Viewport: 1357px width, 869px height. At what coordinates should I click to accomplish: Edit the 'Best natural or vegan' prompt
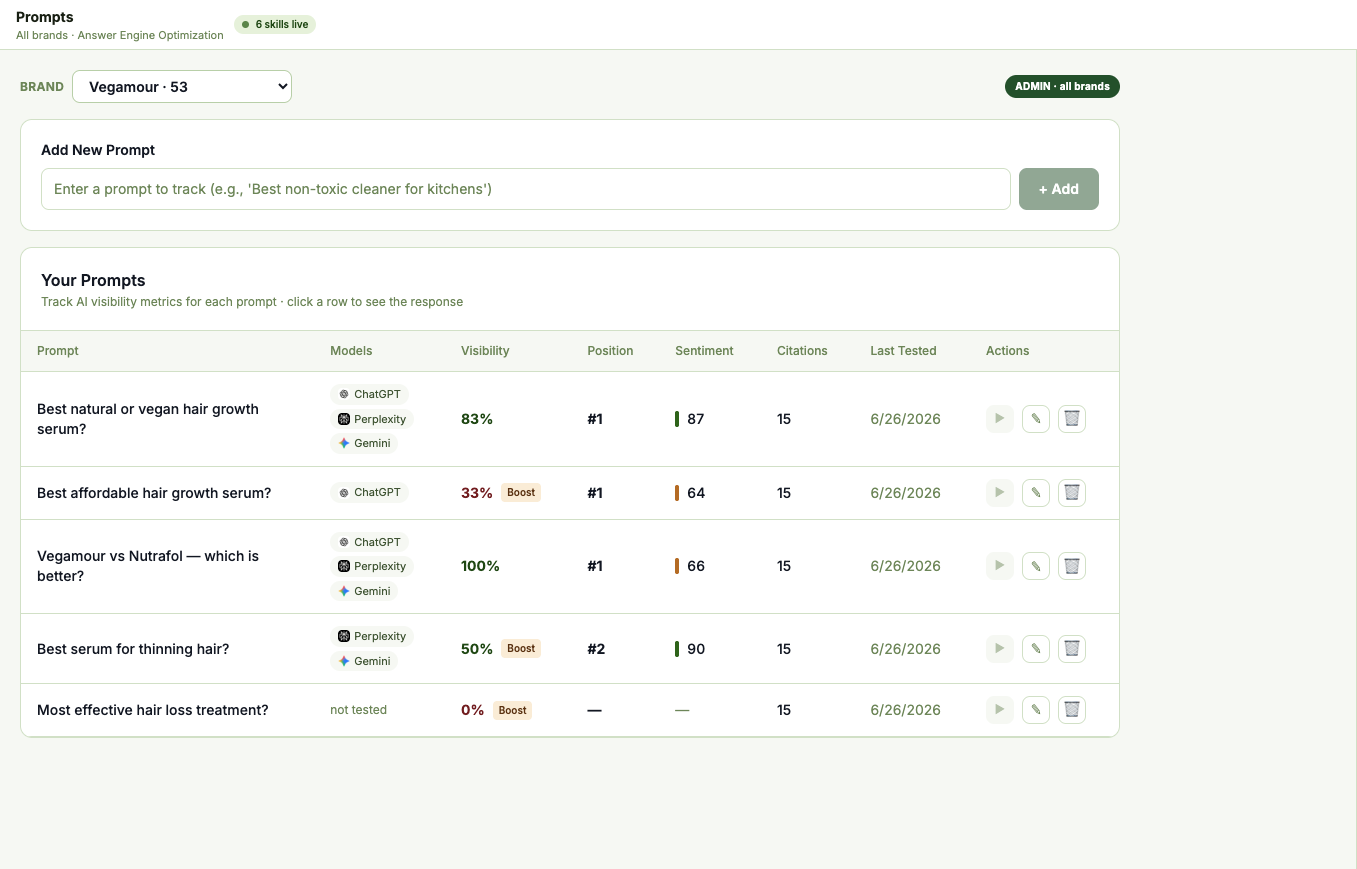[1036, 419]
